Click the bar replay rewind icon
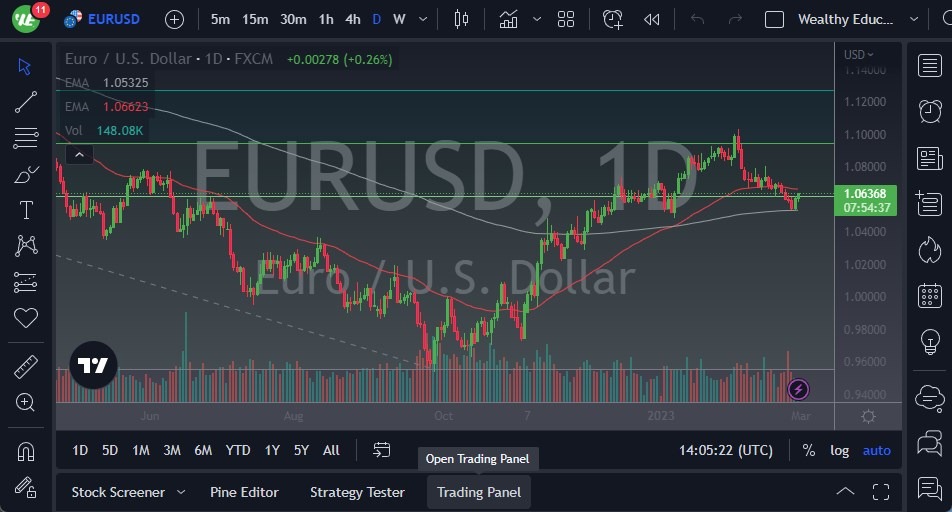This screenshot has width=952, height=512. pyautogui.click(x=652, y=19)
